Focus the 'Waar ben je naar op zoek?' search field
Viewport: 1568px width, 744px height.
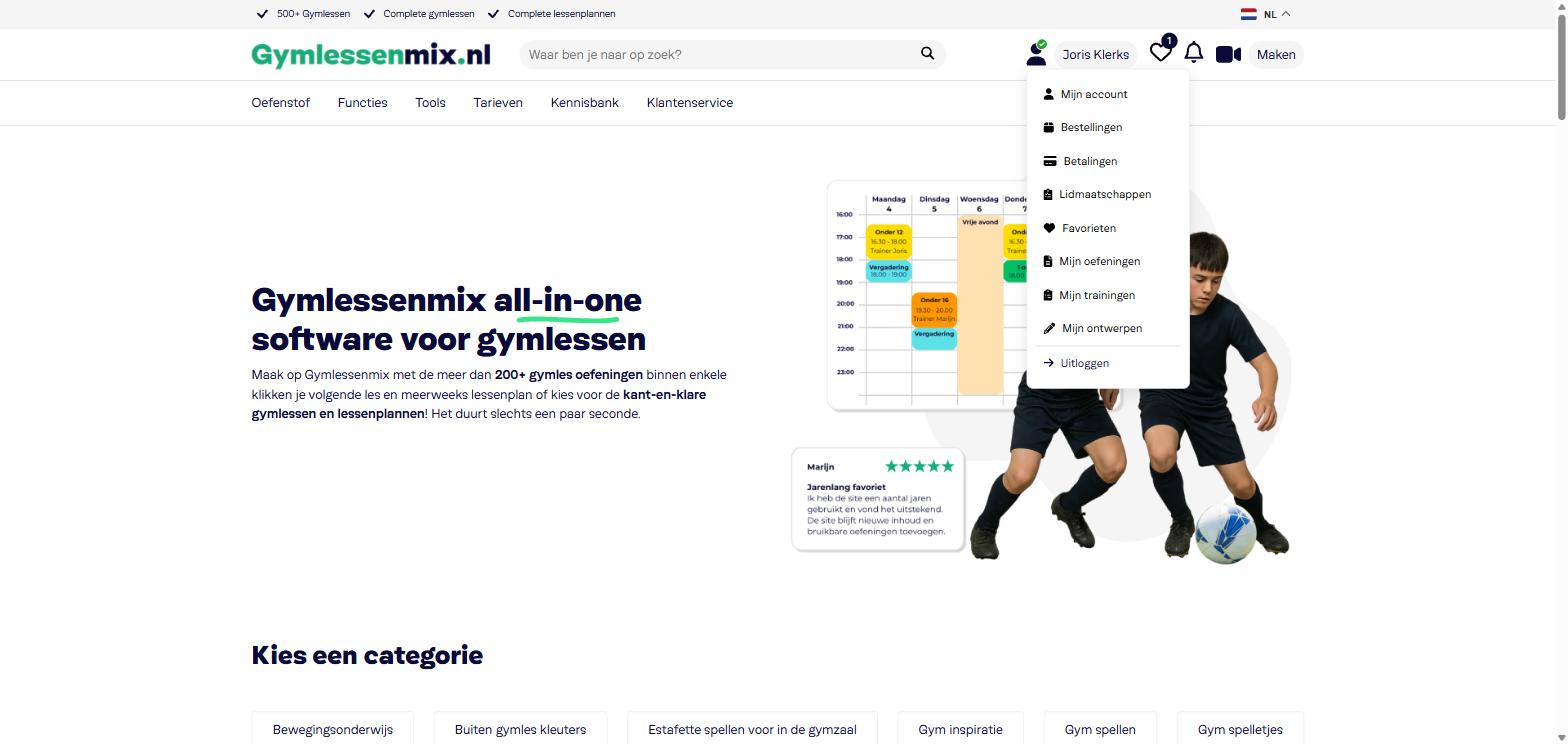pos(732,54)
